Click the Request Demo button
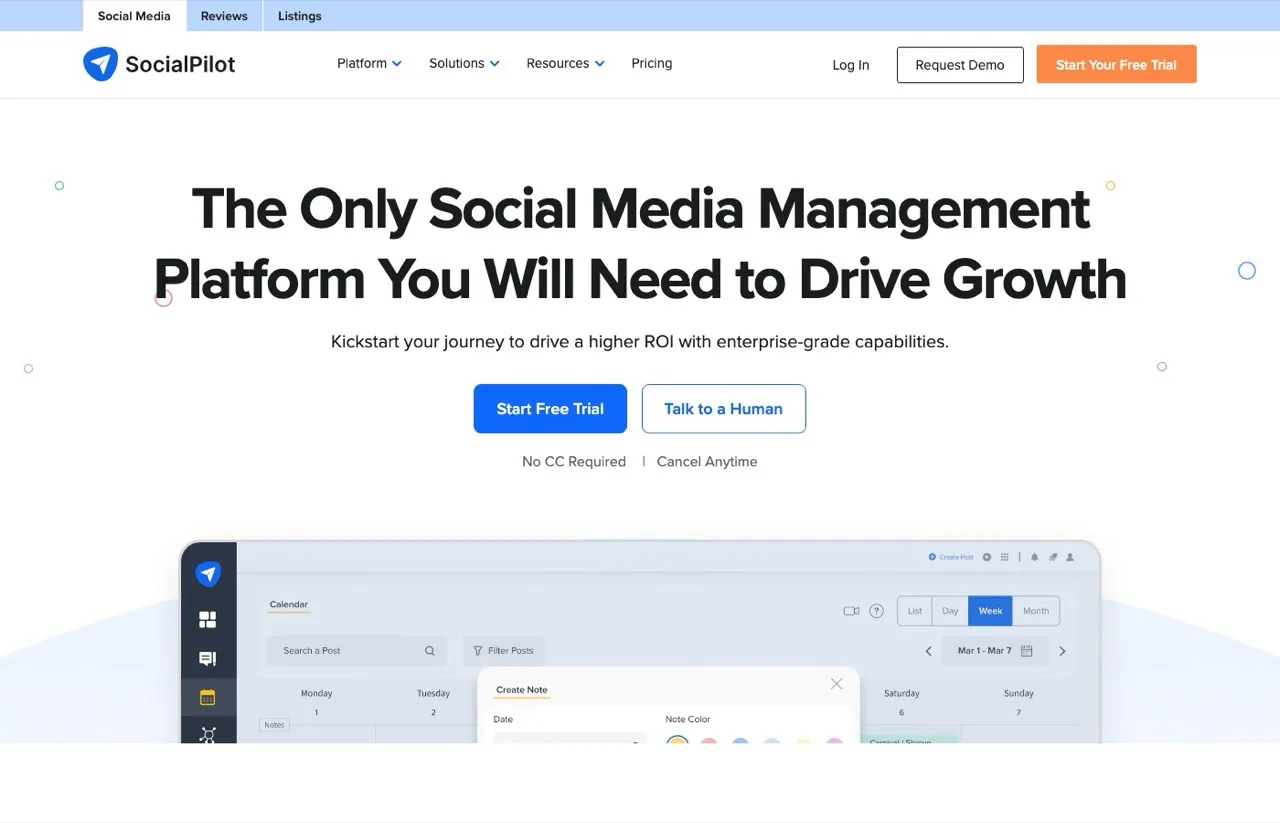Viewport: 1280px width, 823px height. click(x=960, y=65)
